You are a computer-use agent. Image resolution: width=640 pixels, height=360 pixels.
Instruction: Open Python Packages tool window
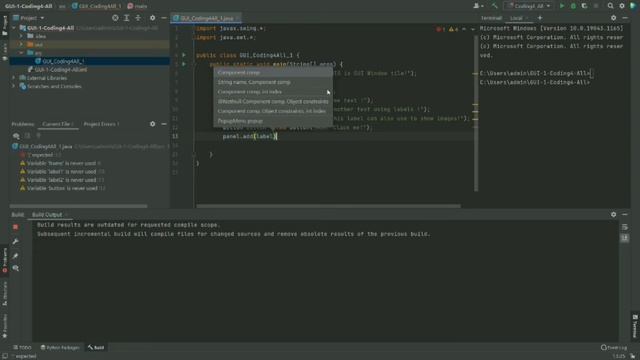click(60, 347)
